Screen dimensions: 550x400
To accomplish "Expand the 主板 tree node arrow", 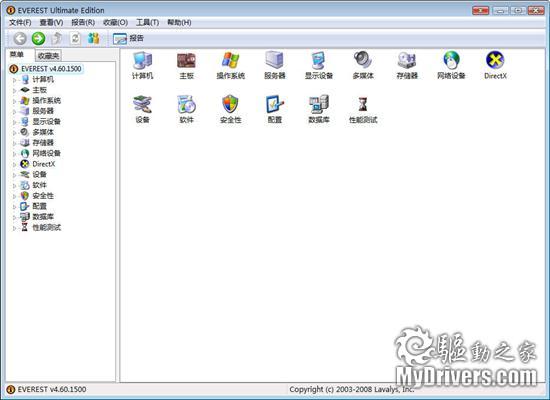I will pyautogui.click(x=14, y=91).
